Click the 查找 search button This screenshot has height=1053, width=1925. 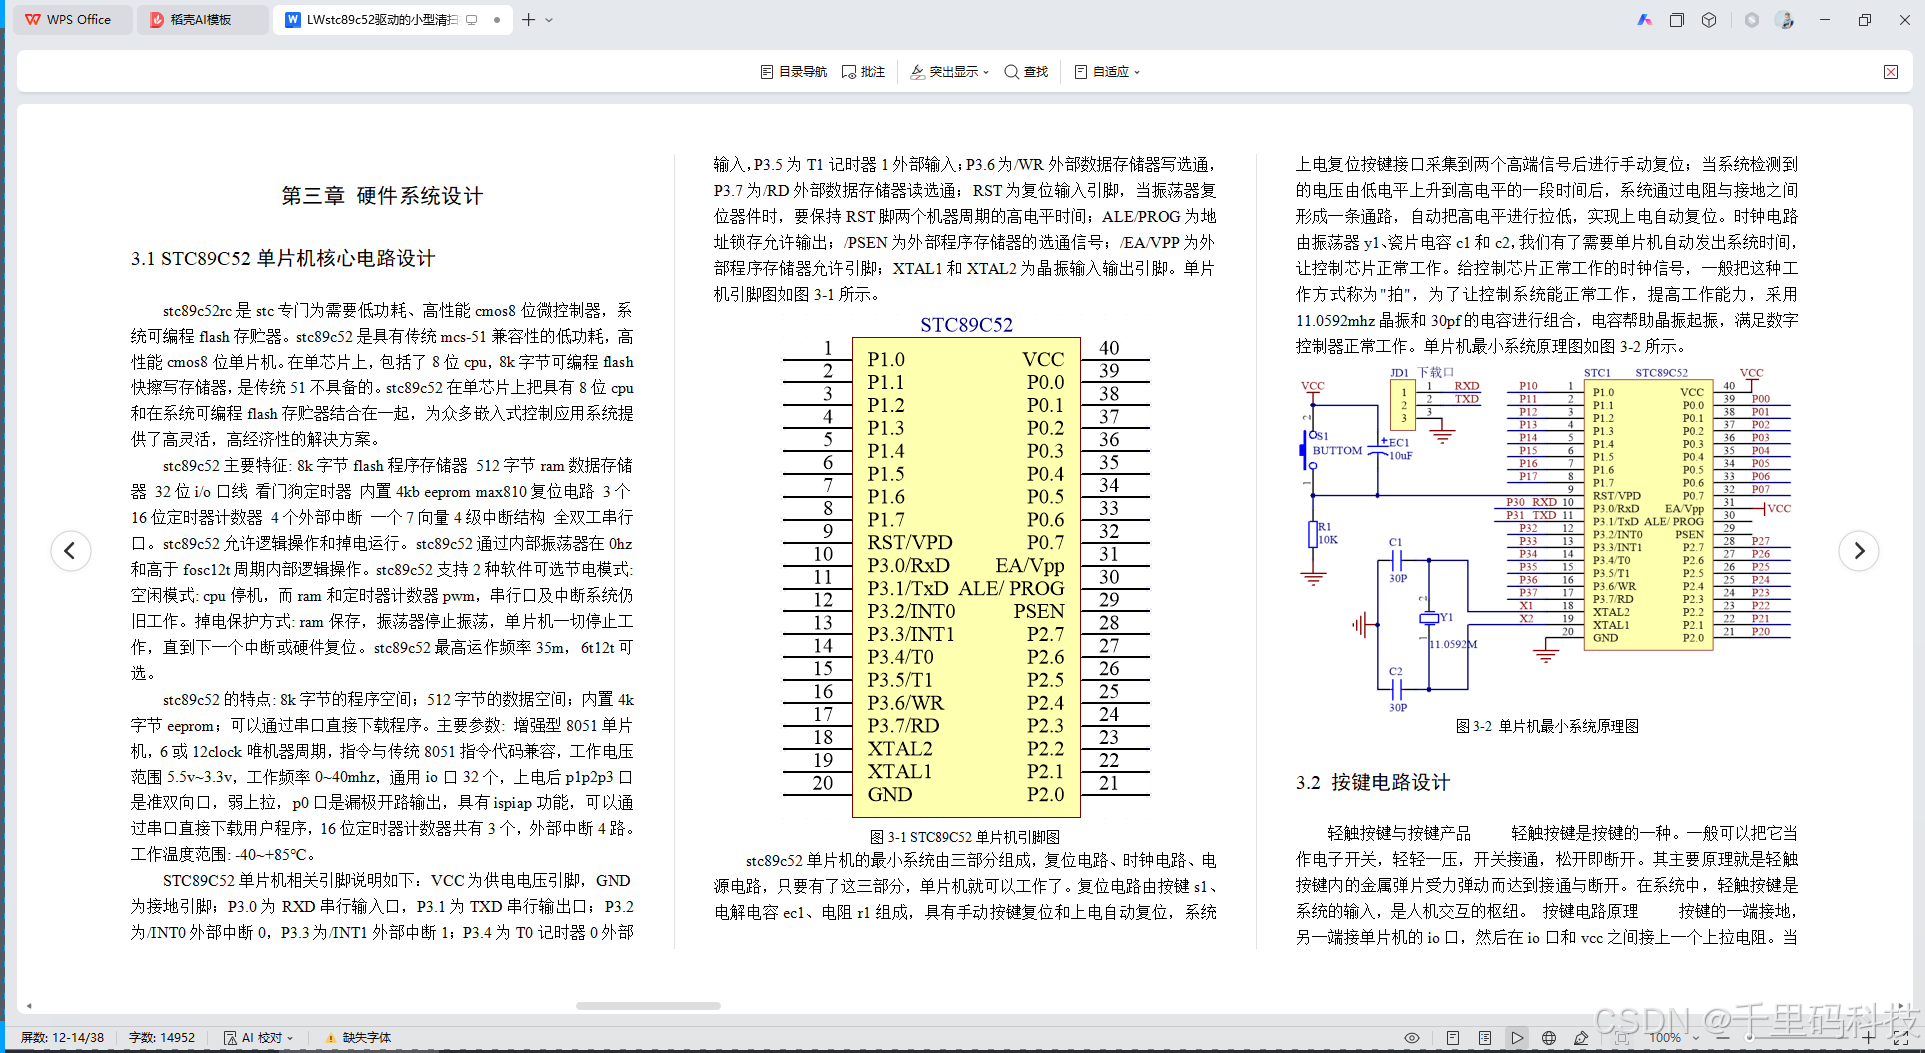1026,72
